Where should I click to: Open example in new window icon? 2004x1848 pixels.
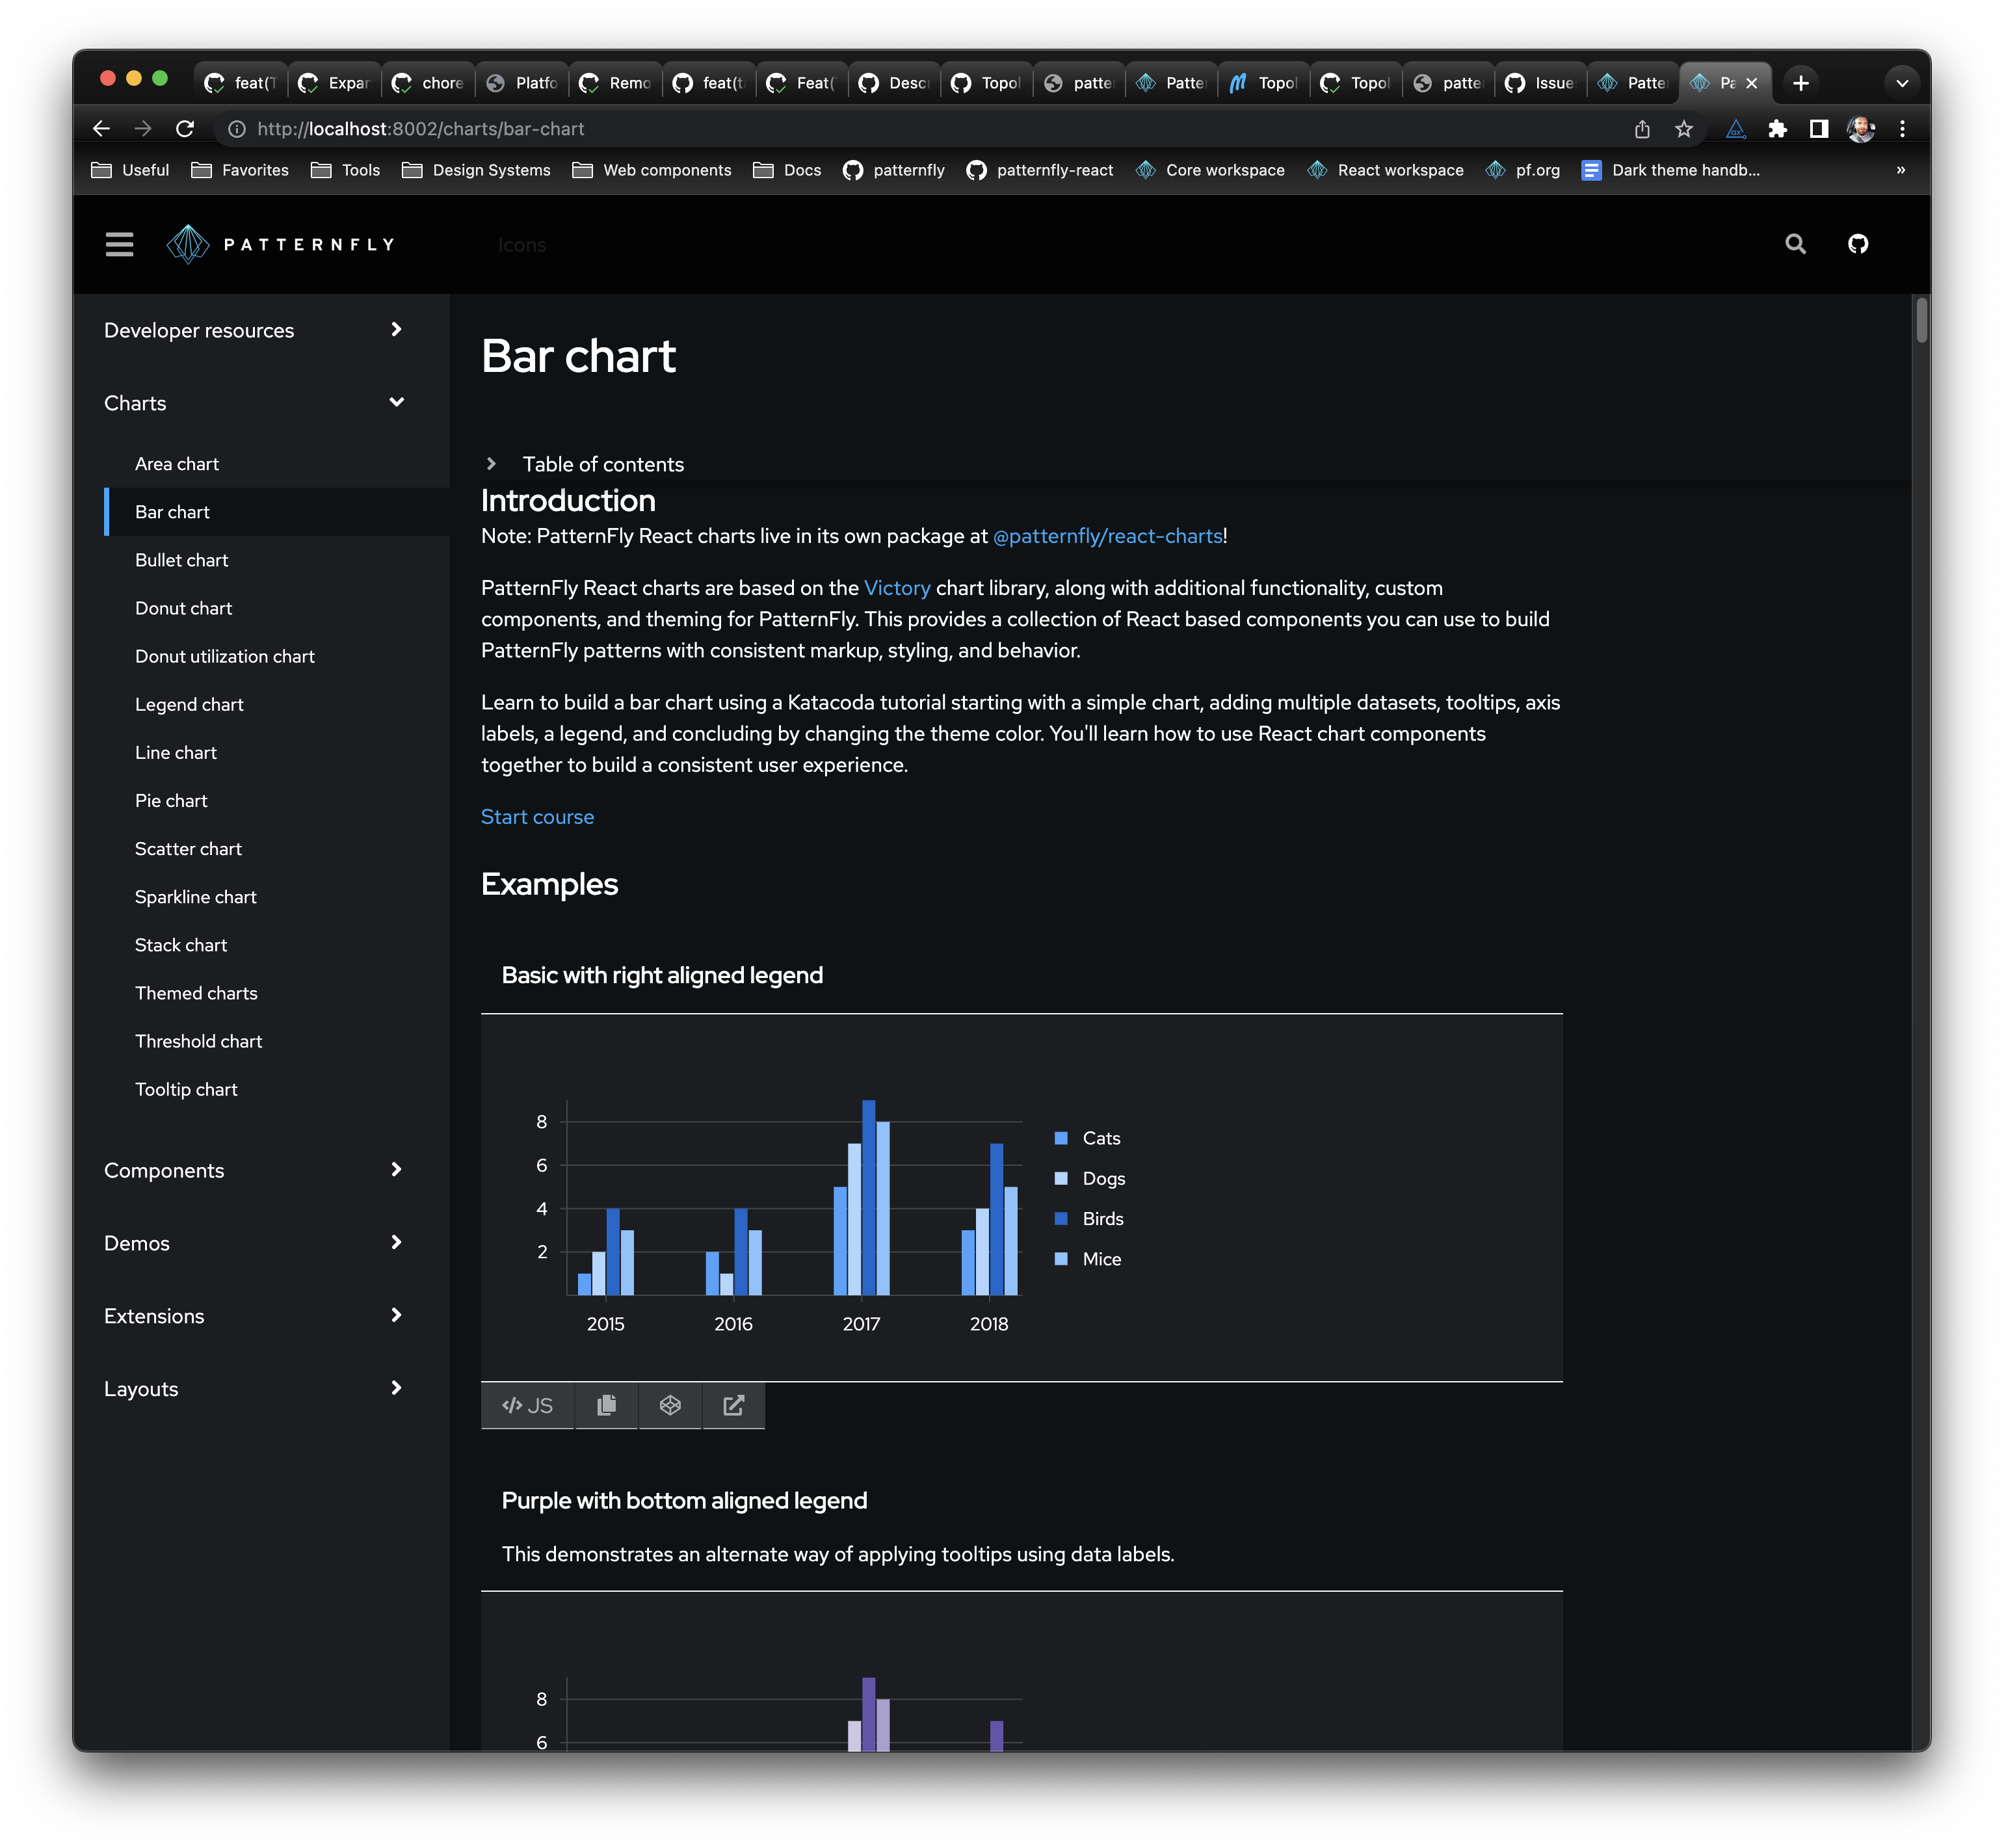pos(733,1405)
